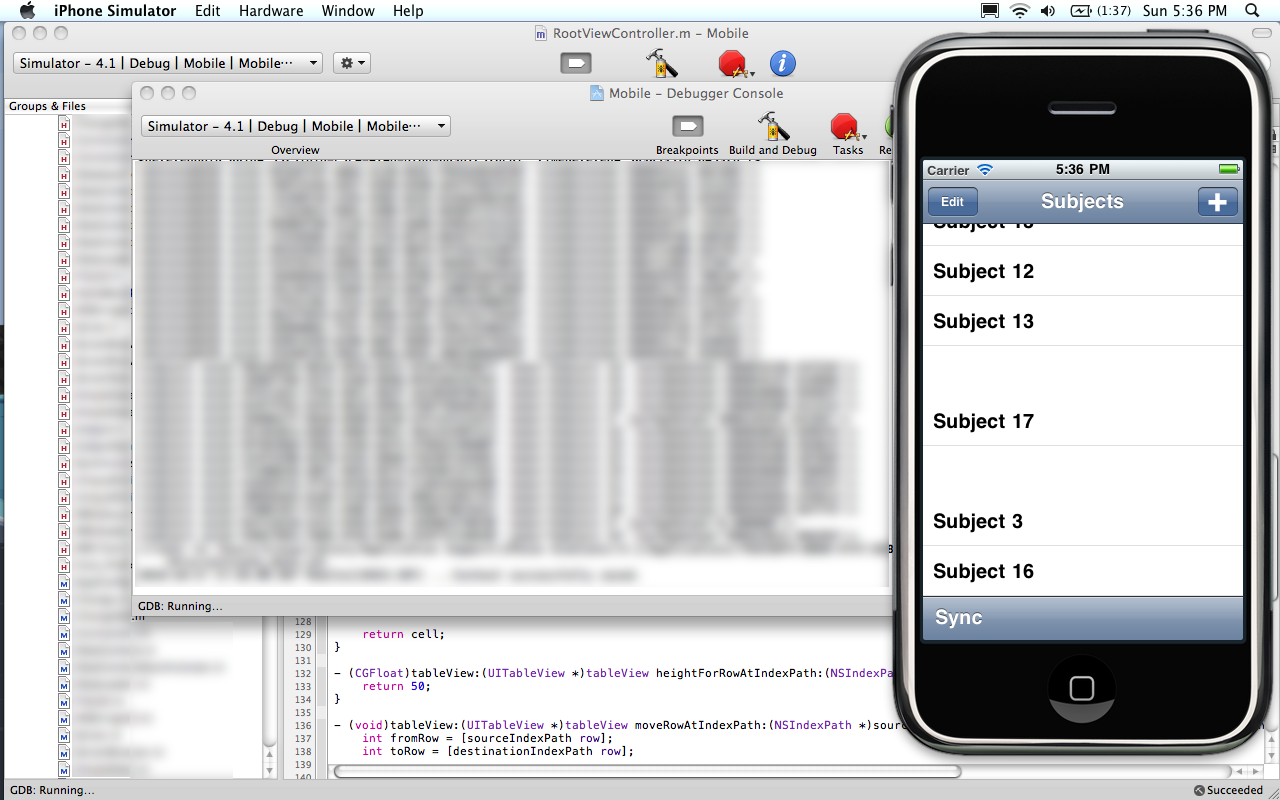Tap the Edit button in simulator app
Screen dimensions: 1280x800
[953, 202]
